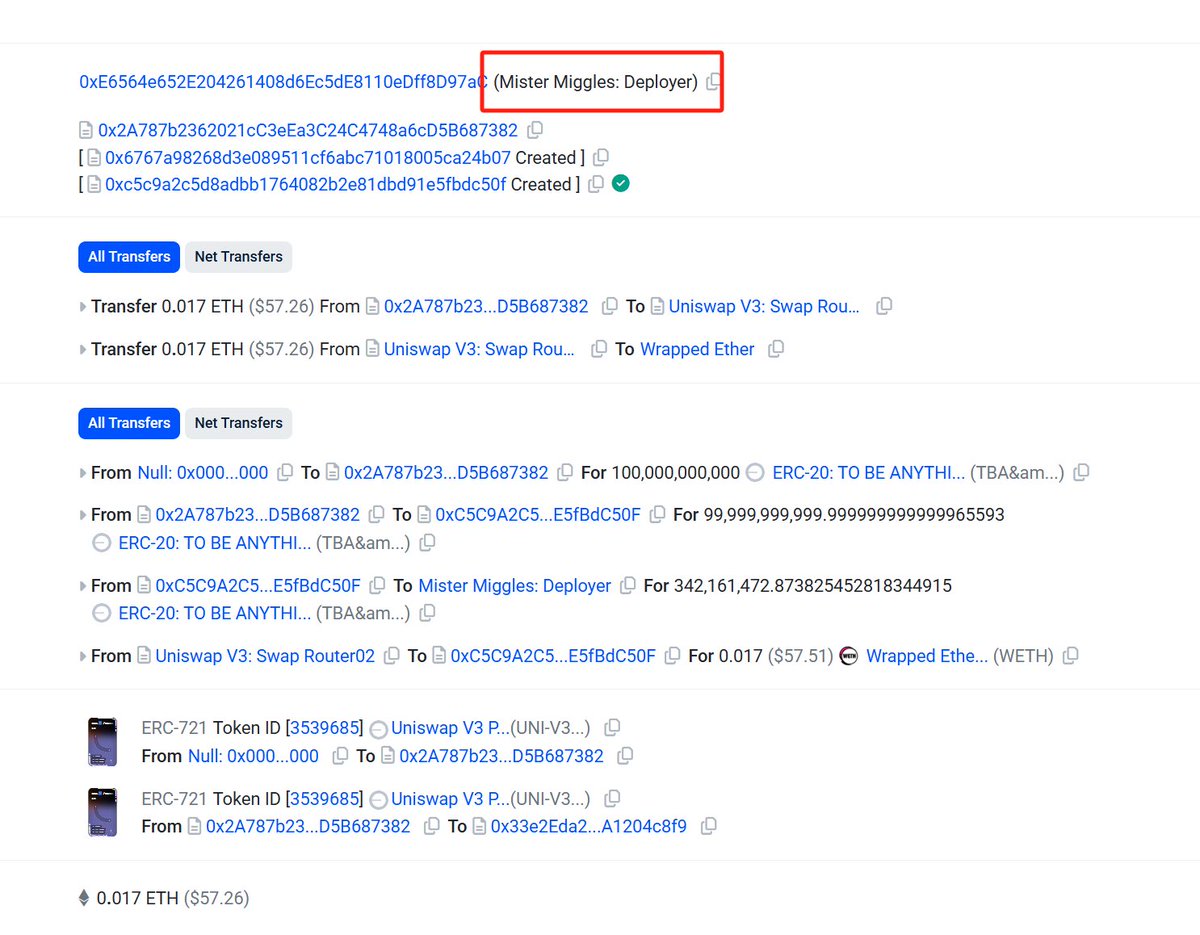Copy the From 0x2A787b23 address in the second ERC-721 entry
Screen dimensions: 1200x935
pyautogui.click(x=431, y=827)
